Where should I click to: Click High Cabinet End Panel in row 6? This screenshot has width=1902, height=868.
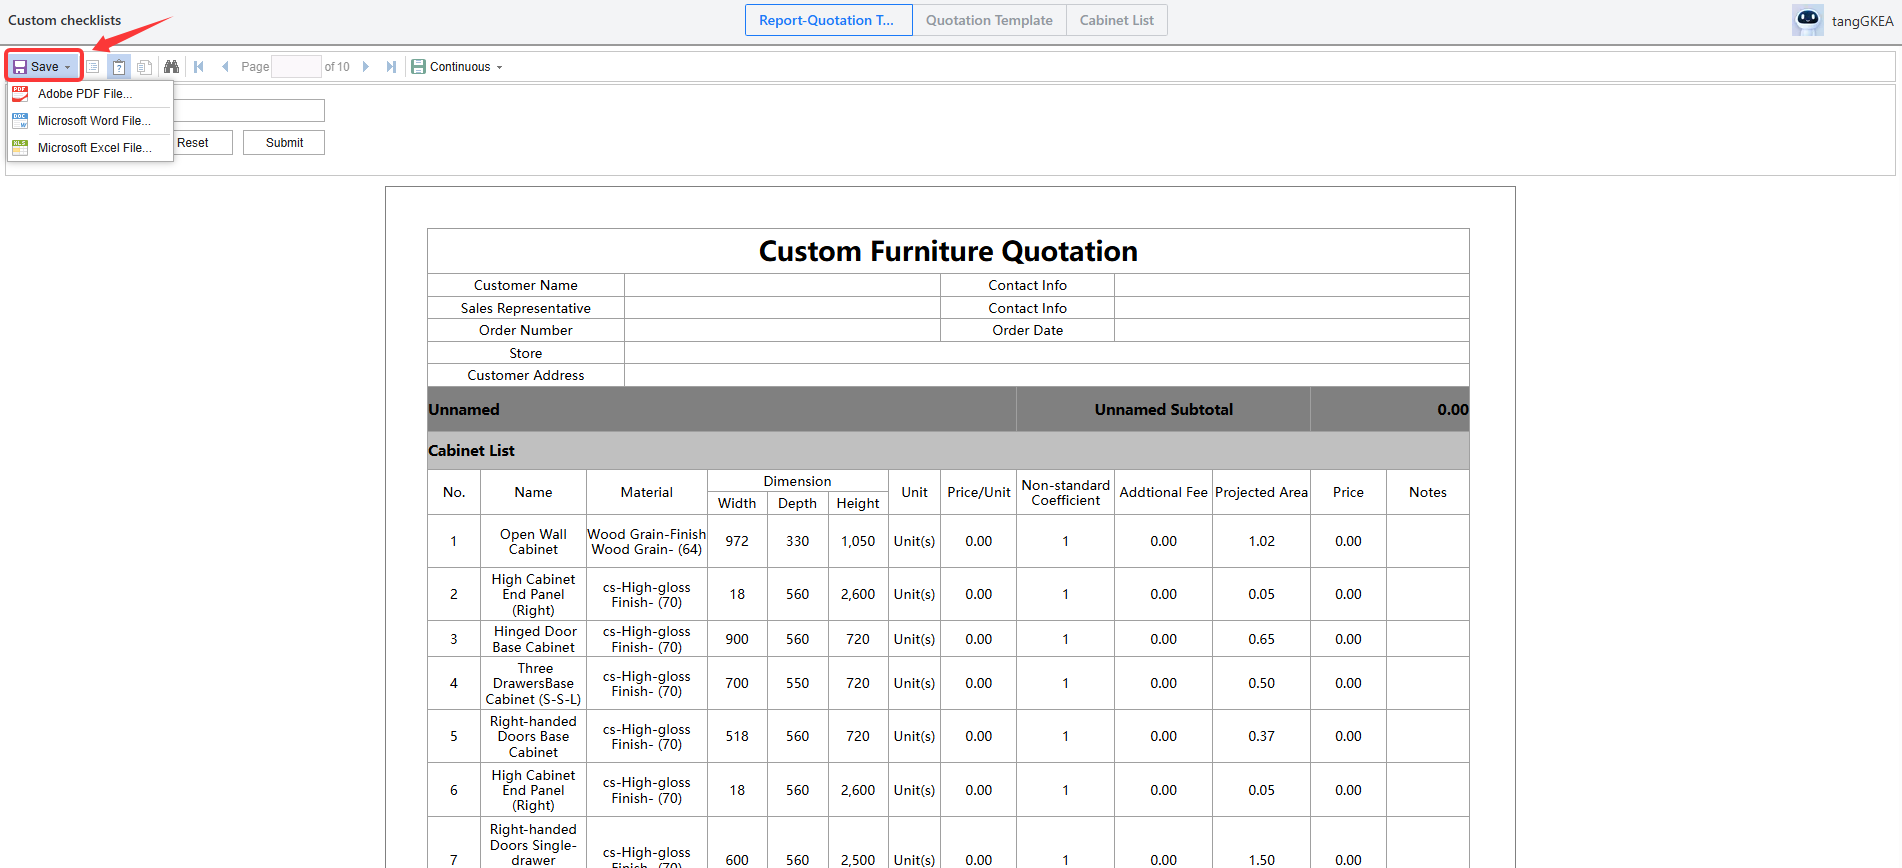pos(533,790)
